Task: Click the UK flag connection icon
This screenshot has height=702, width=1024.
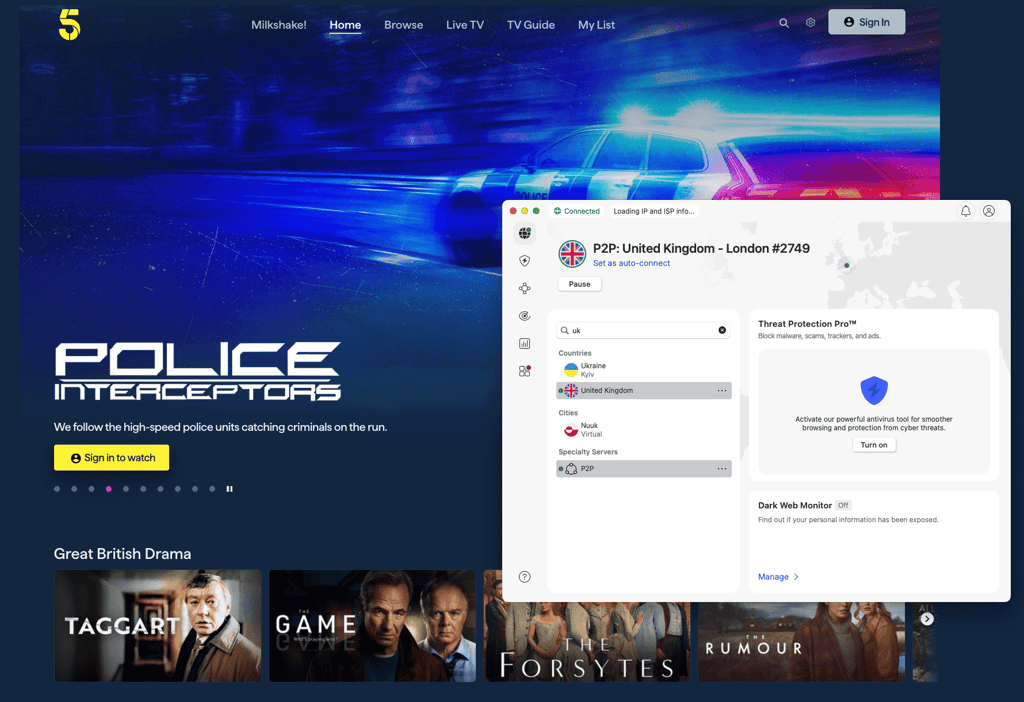Action: tap(572, 254)
